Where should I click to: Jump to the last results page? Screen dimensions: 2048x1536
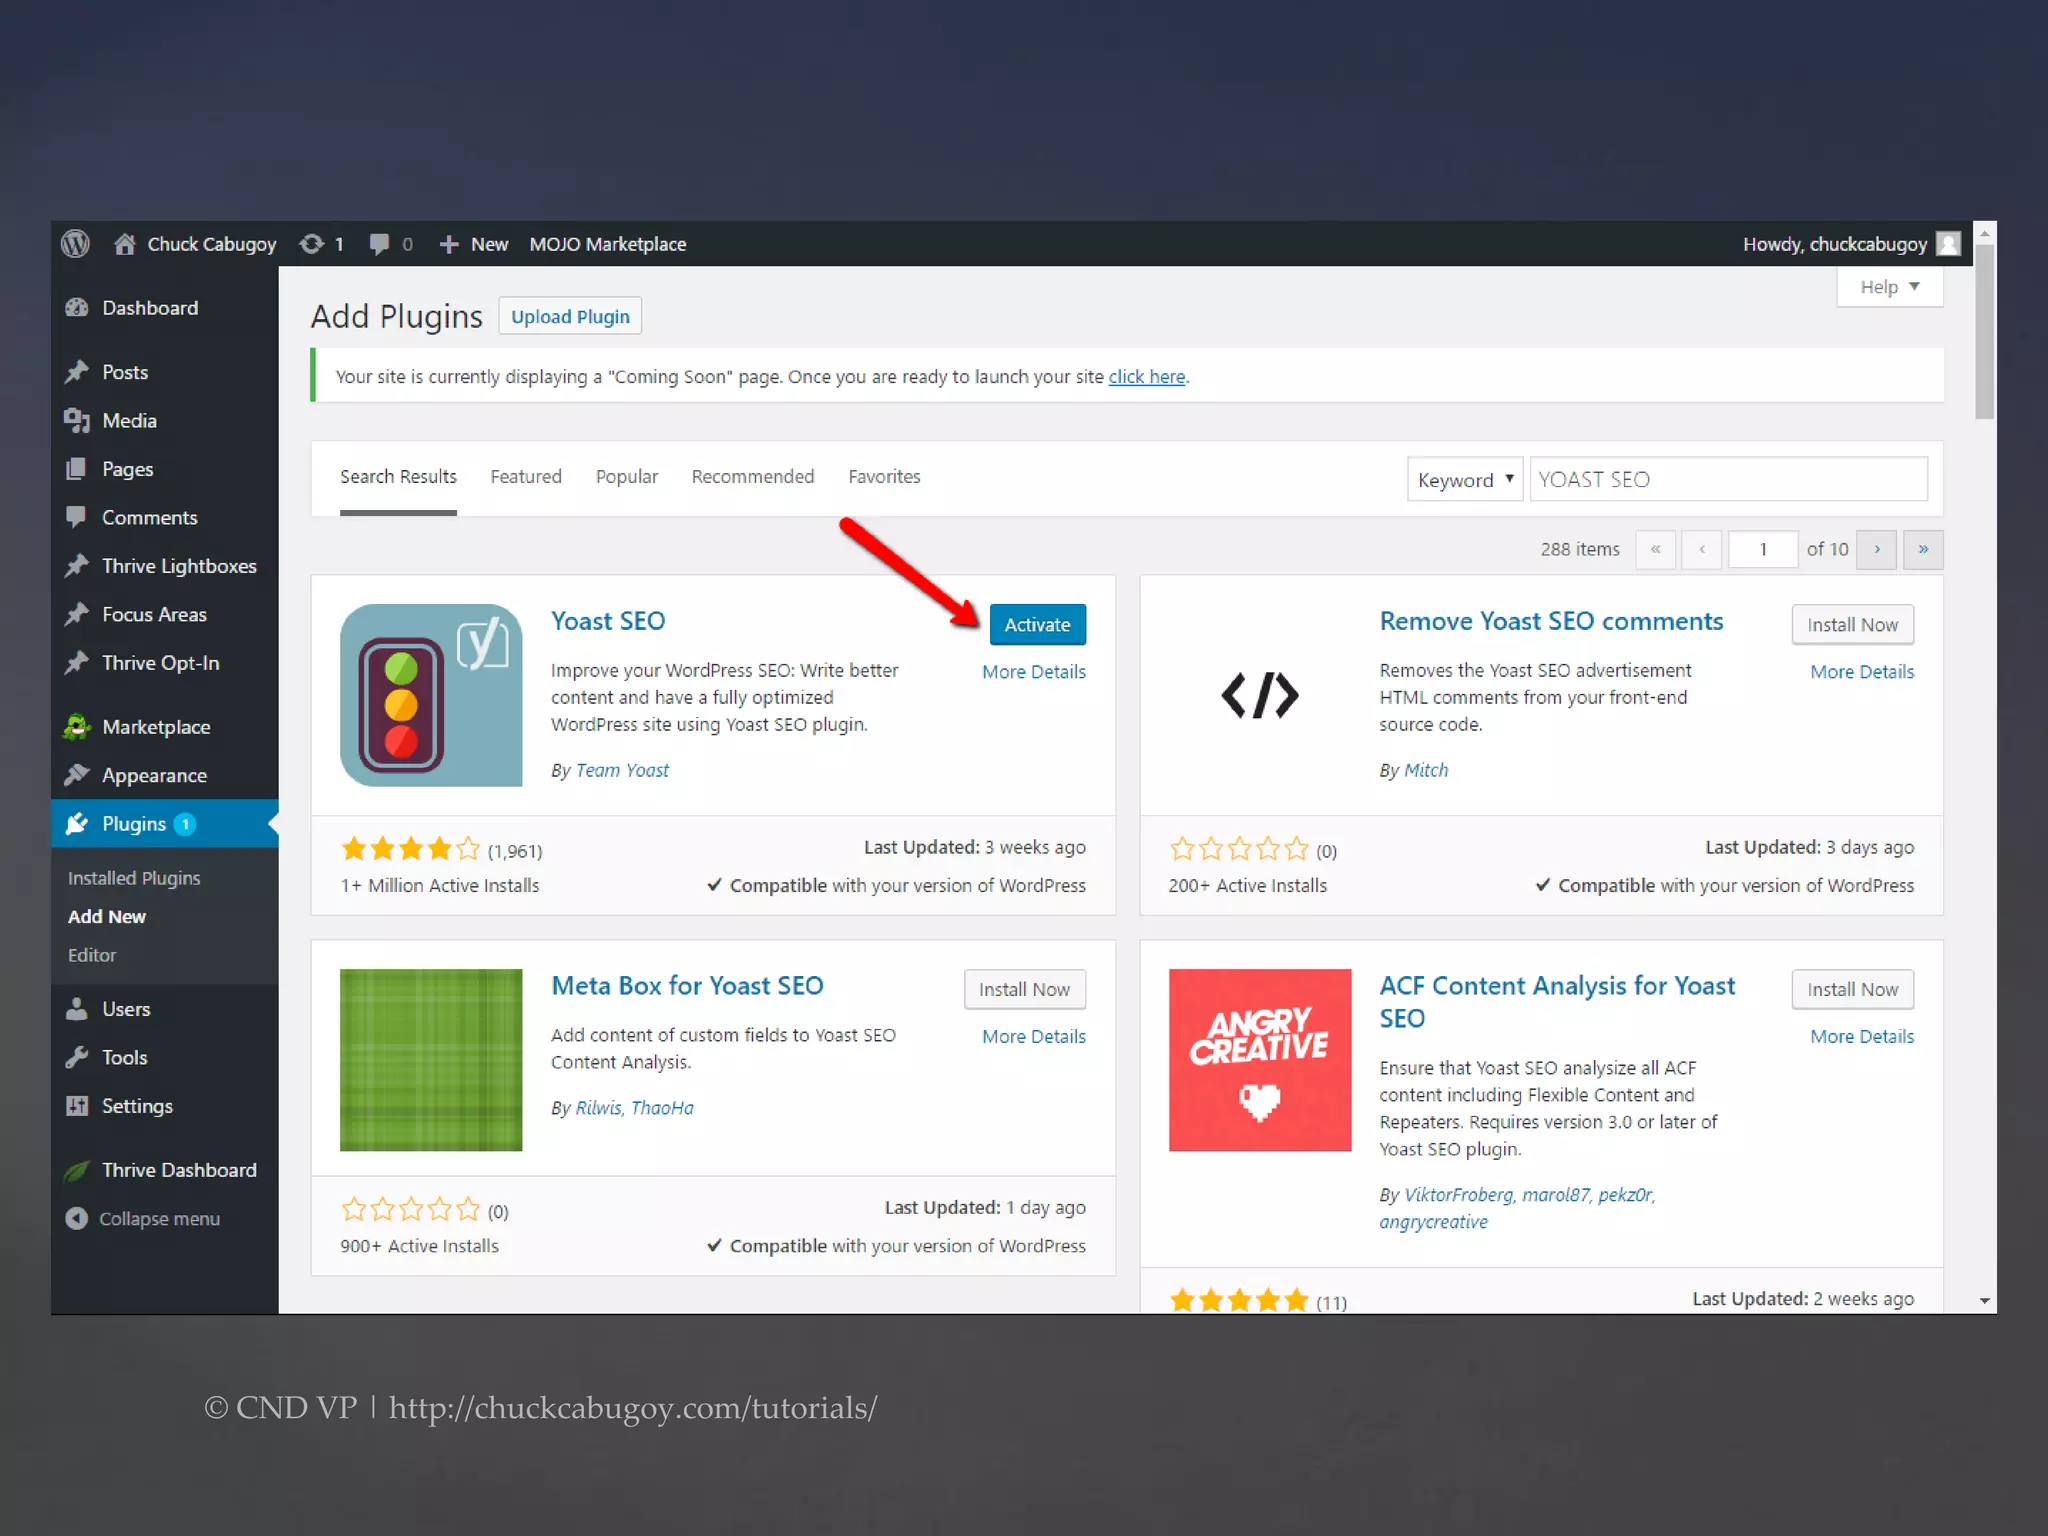(x=1923, y=549)
